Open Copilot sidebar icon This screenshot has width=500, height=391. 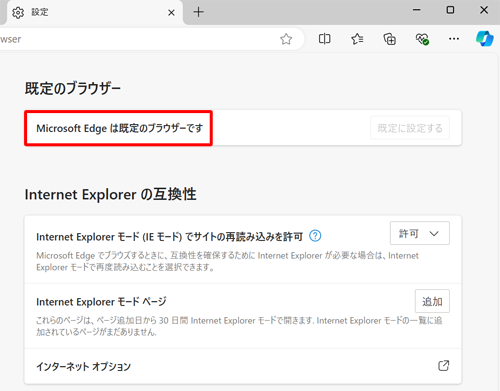tap(484, 39)
